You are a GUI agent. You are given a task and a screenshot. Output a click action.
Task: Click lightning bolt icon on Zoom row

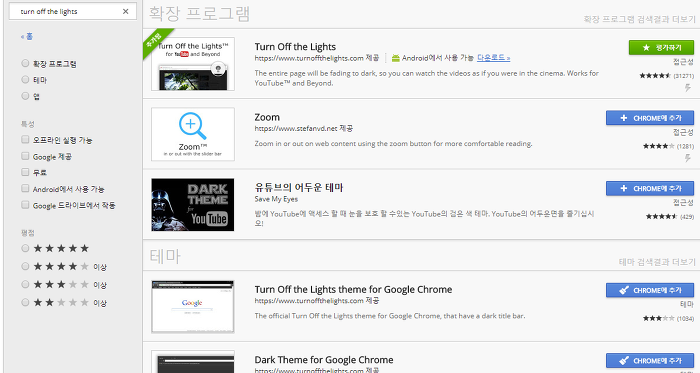(x=688, y=158)
